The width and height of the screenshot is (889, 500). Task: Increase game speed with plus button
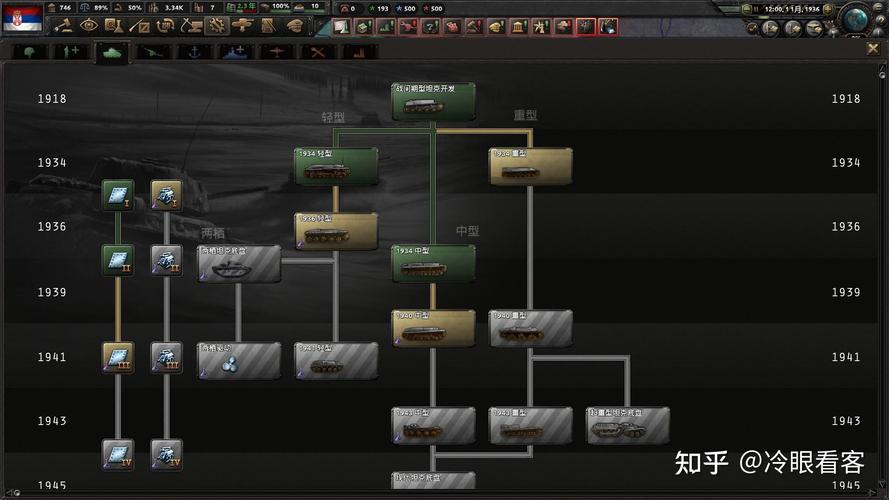828,9
